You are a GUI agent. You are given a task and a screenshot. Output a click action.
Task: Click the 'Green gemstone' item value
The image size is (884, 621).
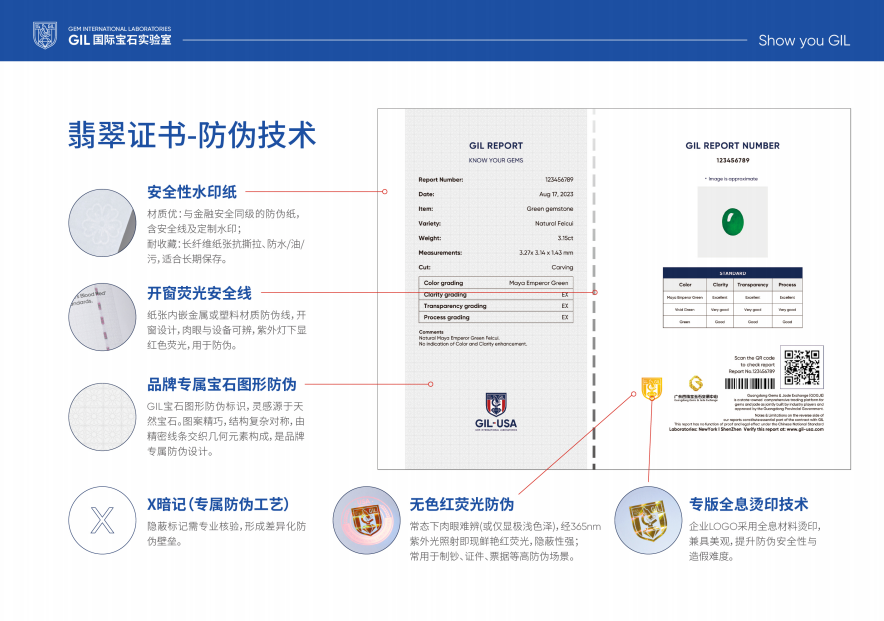pos(550,209)
